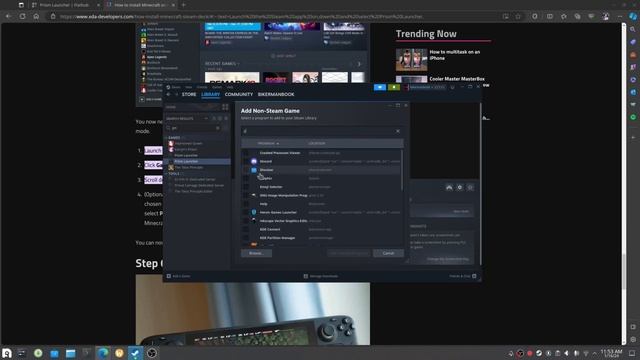Check the Inkscape Vector Graphics Editor checkbox
The height and width of the screenshot is (360, 640).
245,221
